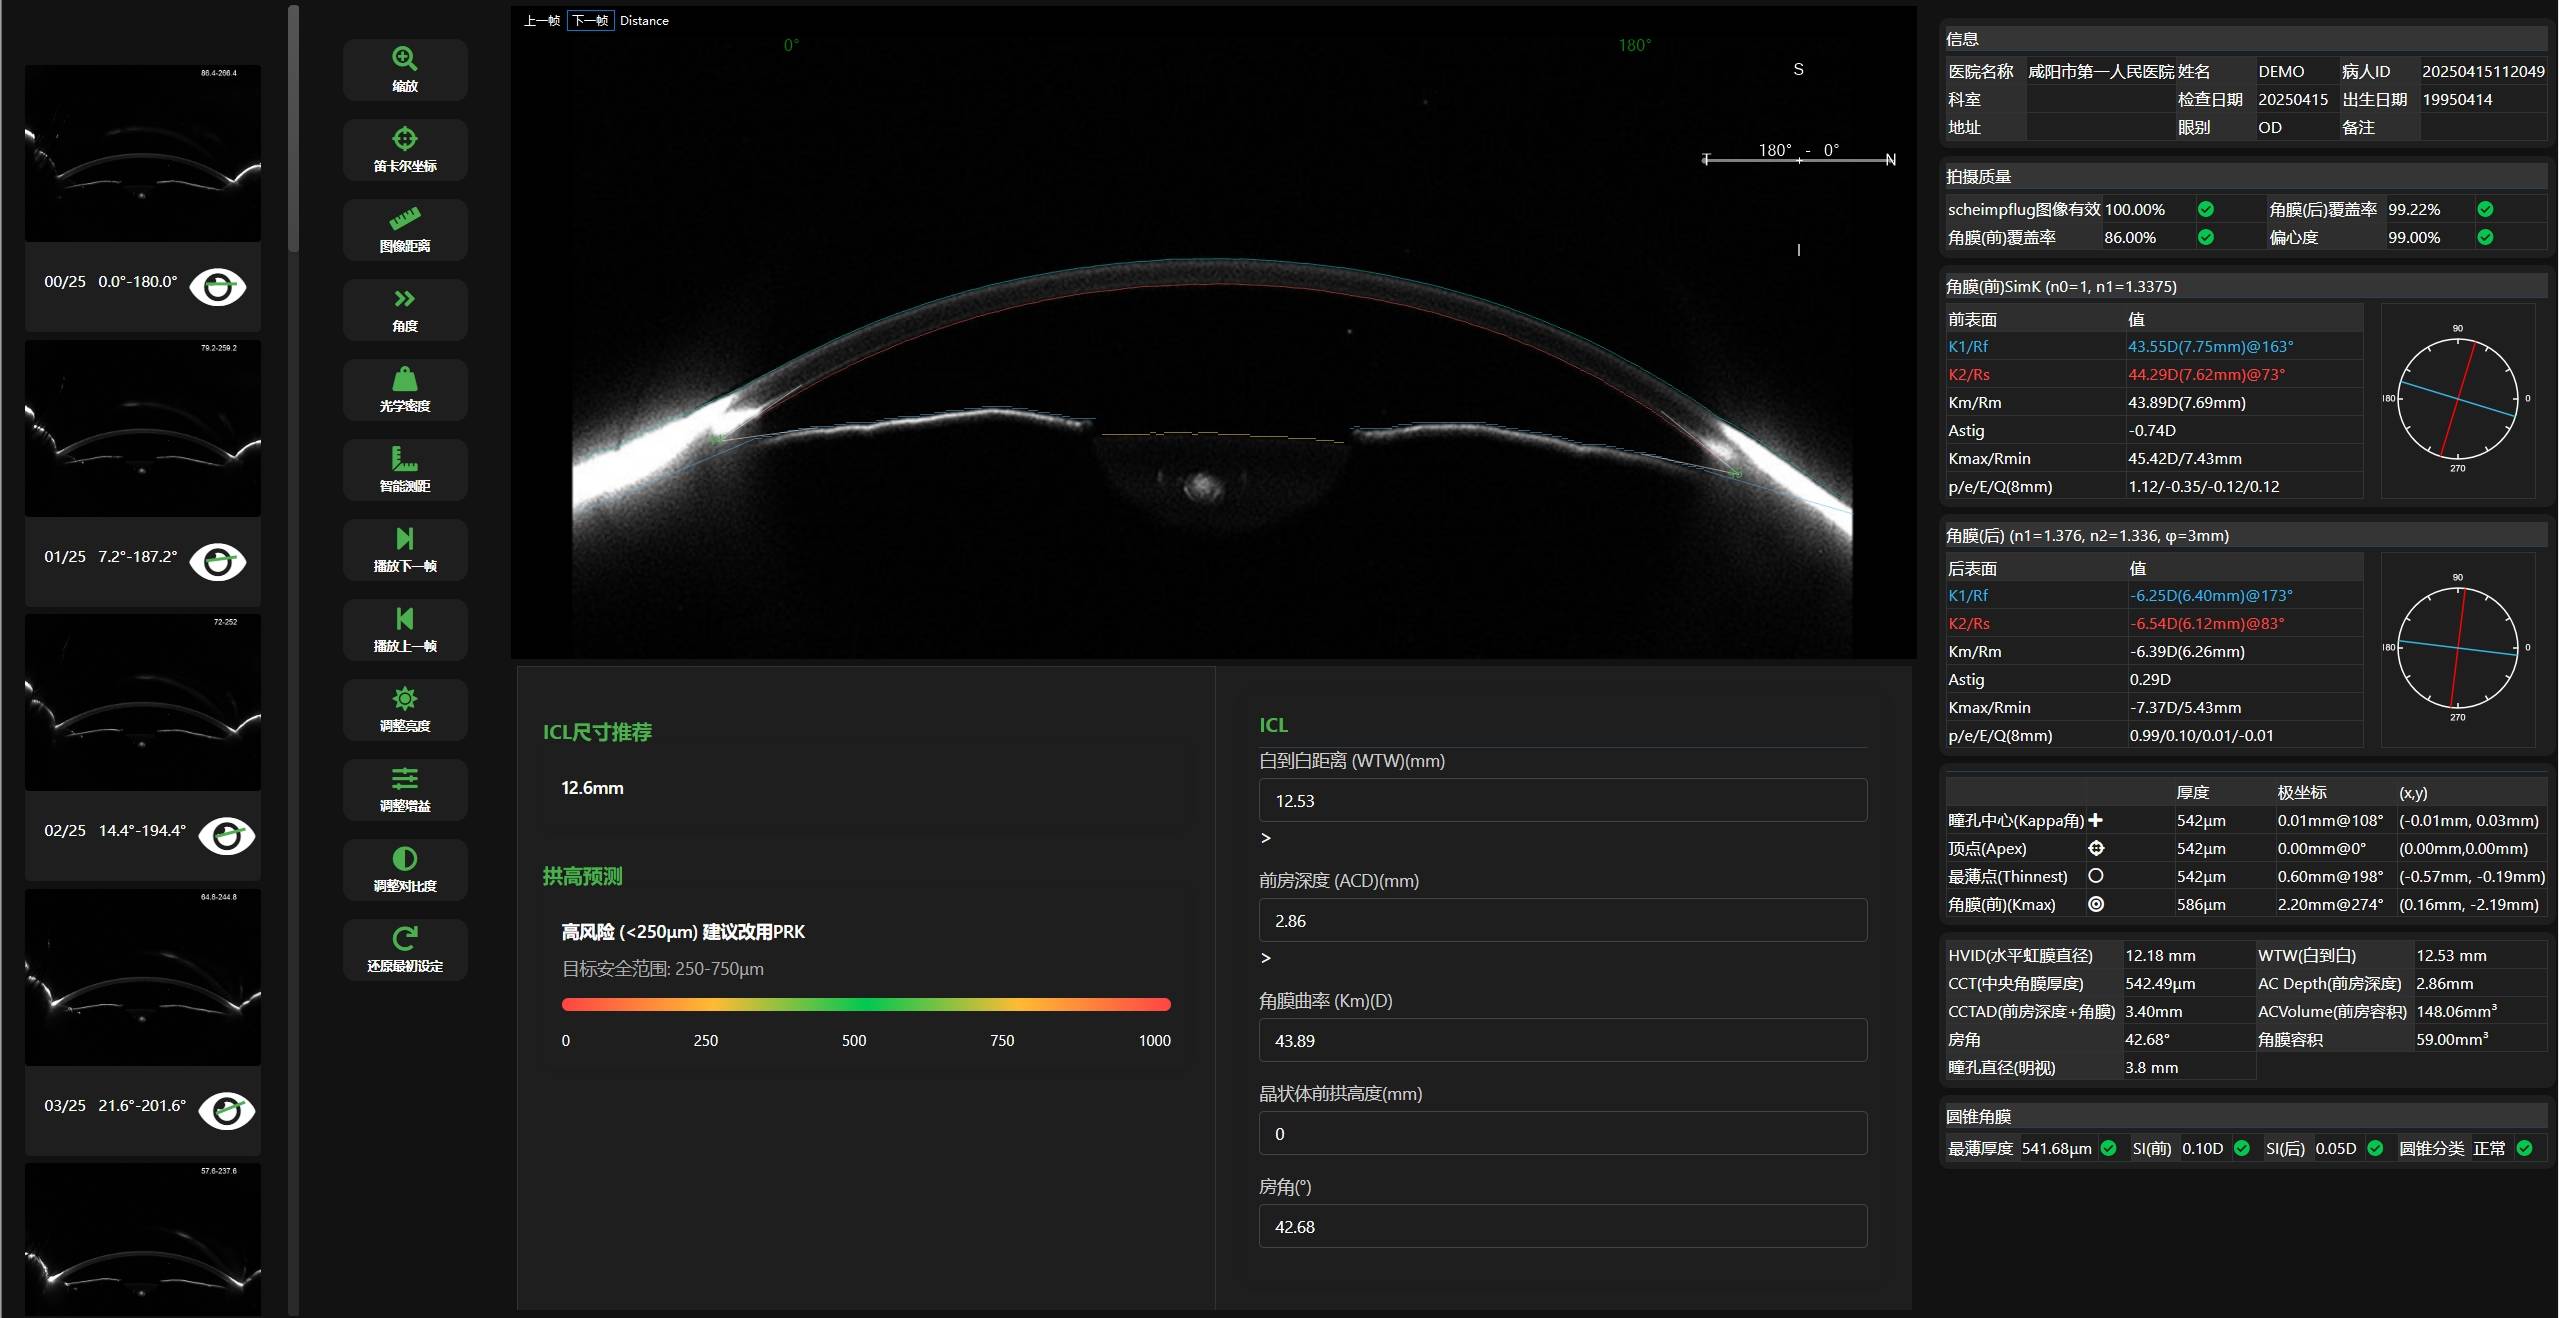Screen dimensions: 2560x1318
Task: Play previous frame with 播放上一帧
Action: point(405,630)
